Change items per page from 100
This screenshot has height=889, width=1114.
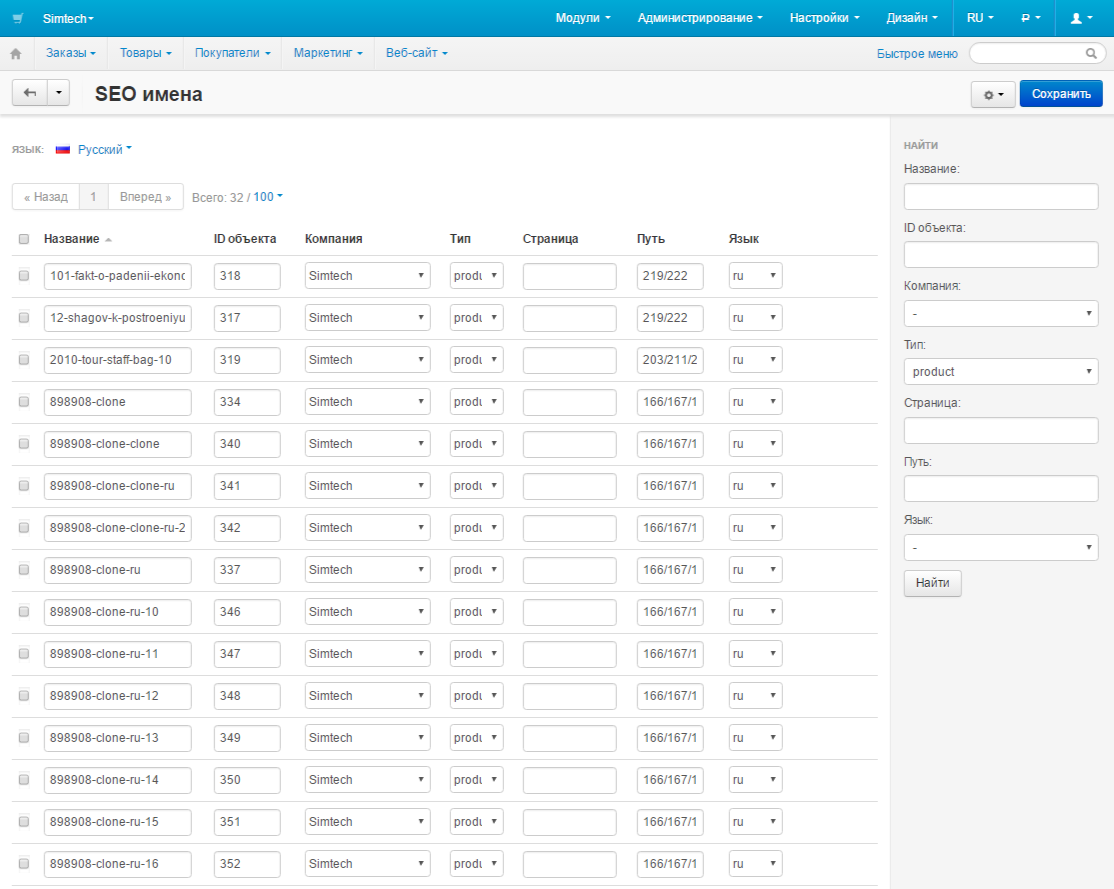pos(268,197)
